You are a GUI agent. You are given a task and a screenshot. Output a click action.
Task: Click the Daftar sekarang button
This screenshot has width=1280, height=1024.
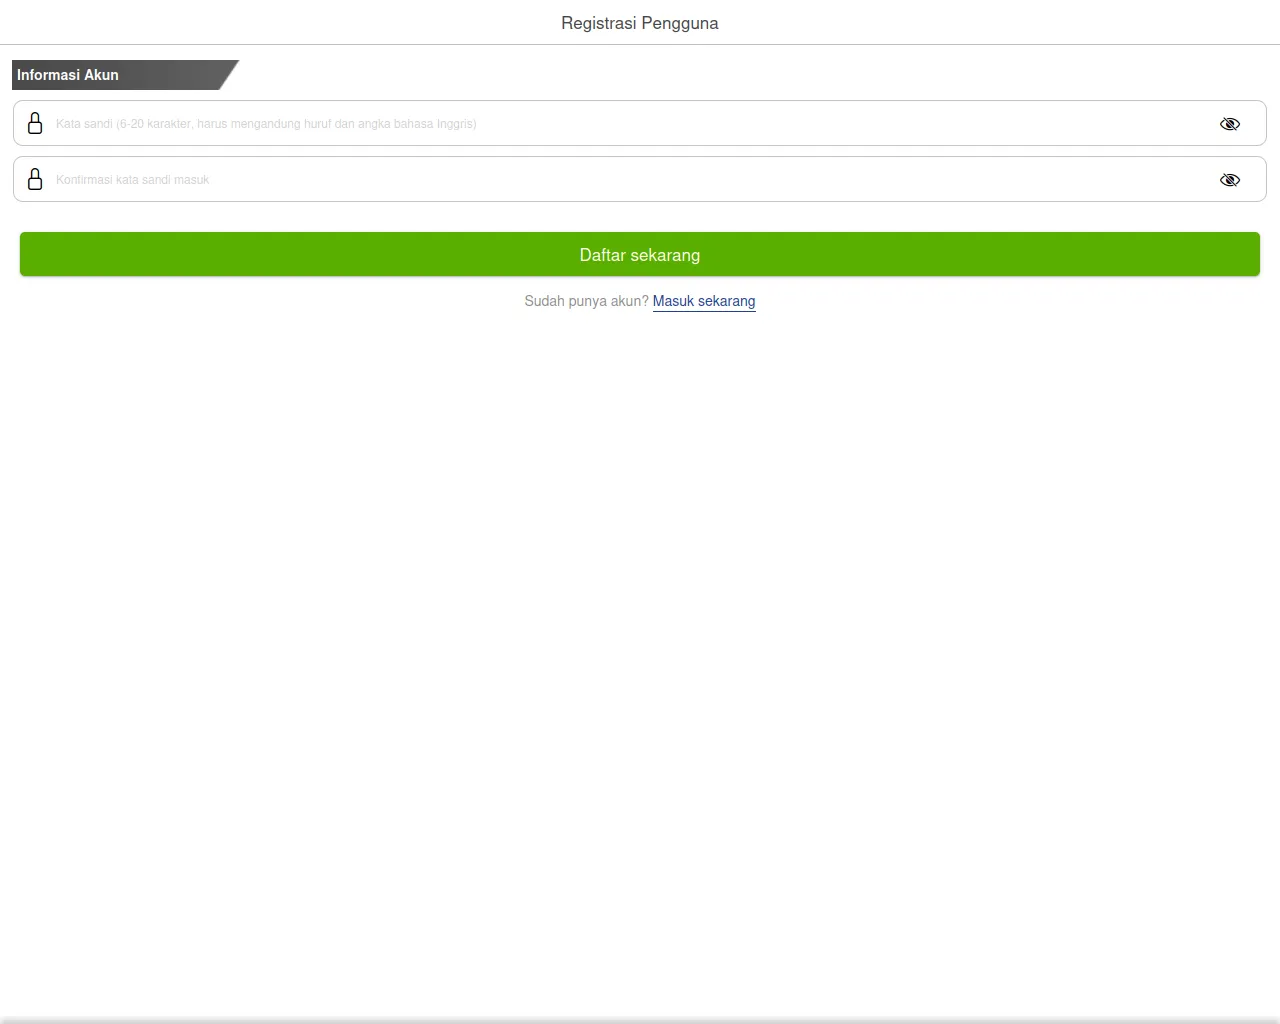coord(640,254)
